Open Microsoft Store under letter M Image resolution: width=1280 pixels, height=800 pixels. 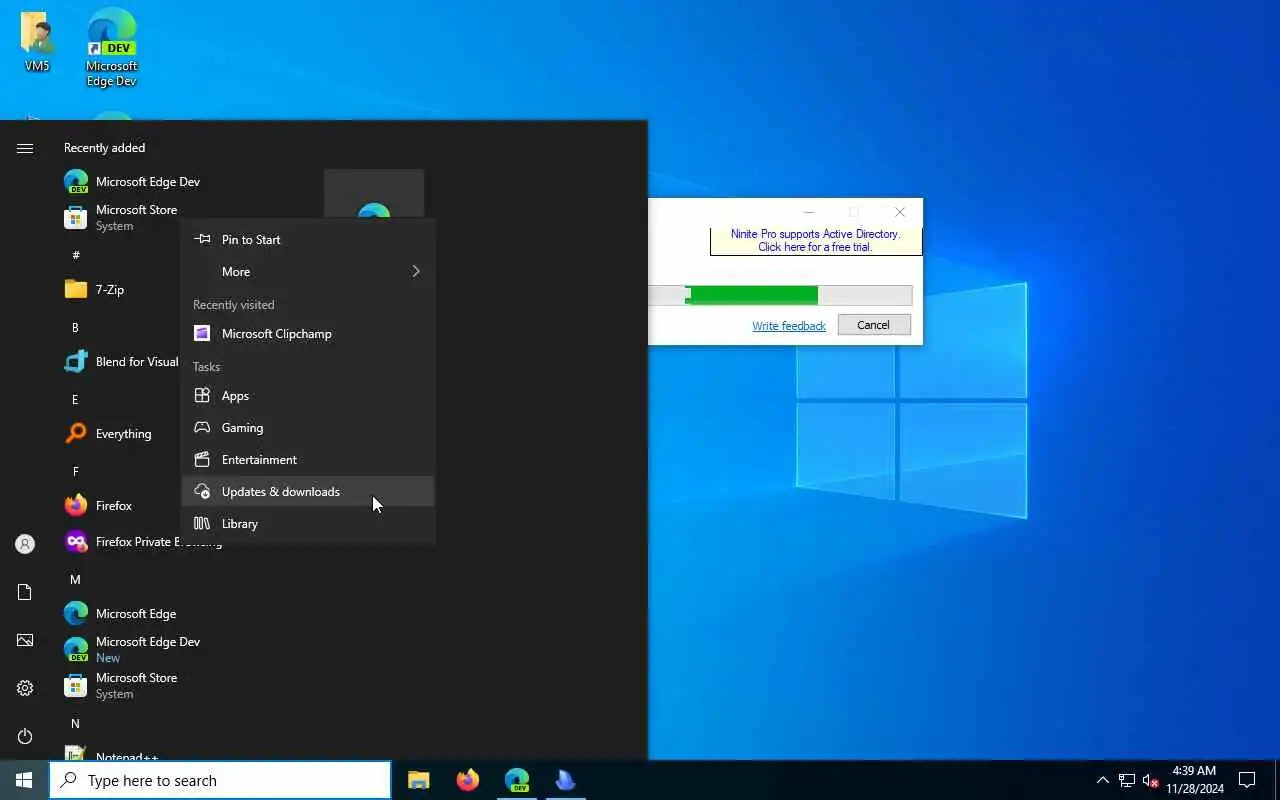point(120,686)
